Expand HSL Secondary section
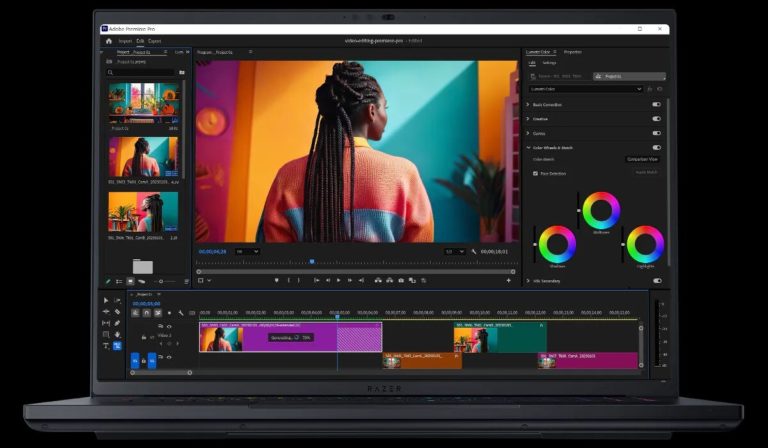 (528, 281)
